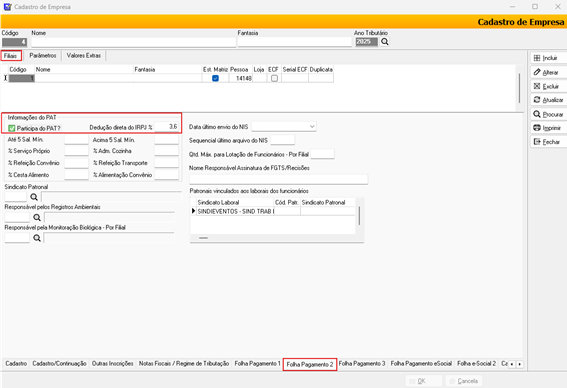Image resolution: width=567 pixels, height=388 pixels.
Task: Click the % Alimentação Convênio field
Action: 167,175
